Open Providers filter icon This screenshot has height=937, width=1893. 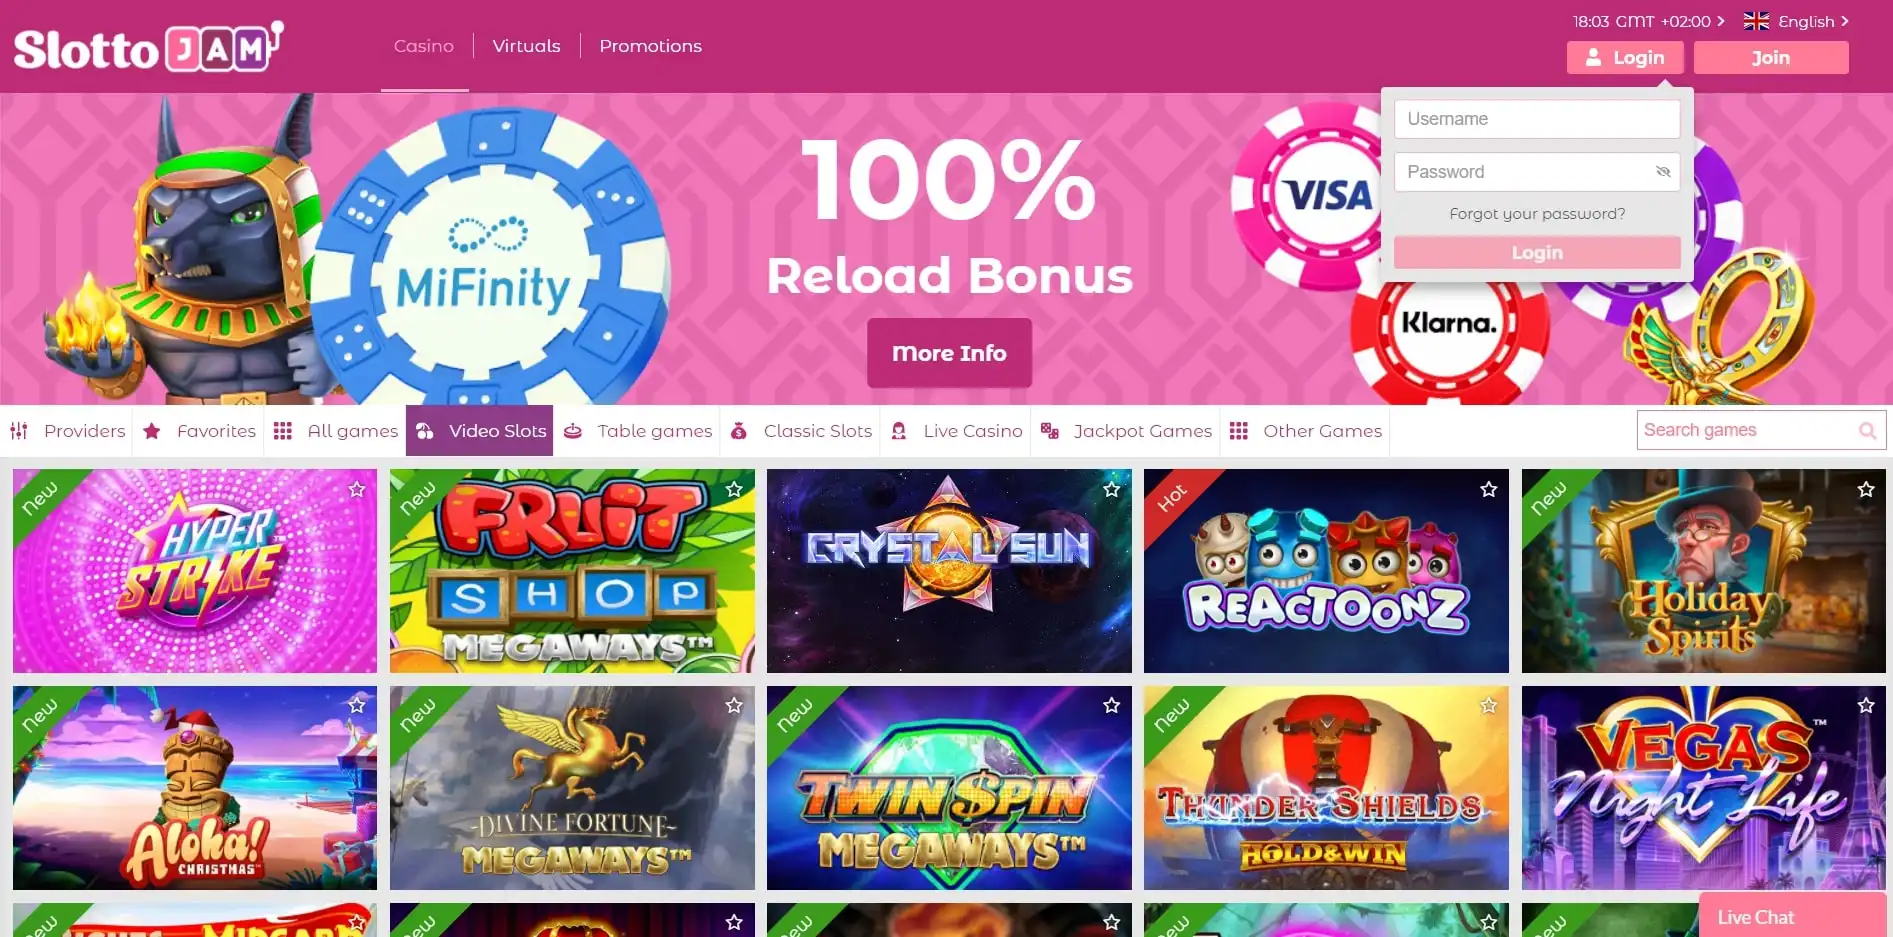click(18, 431)
